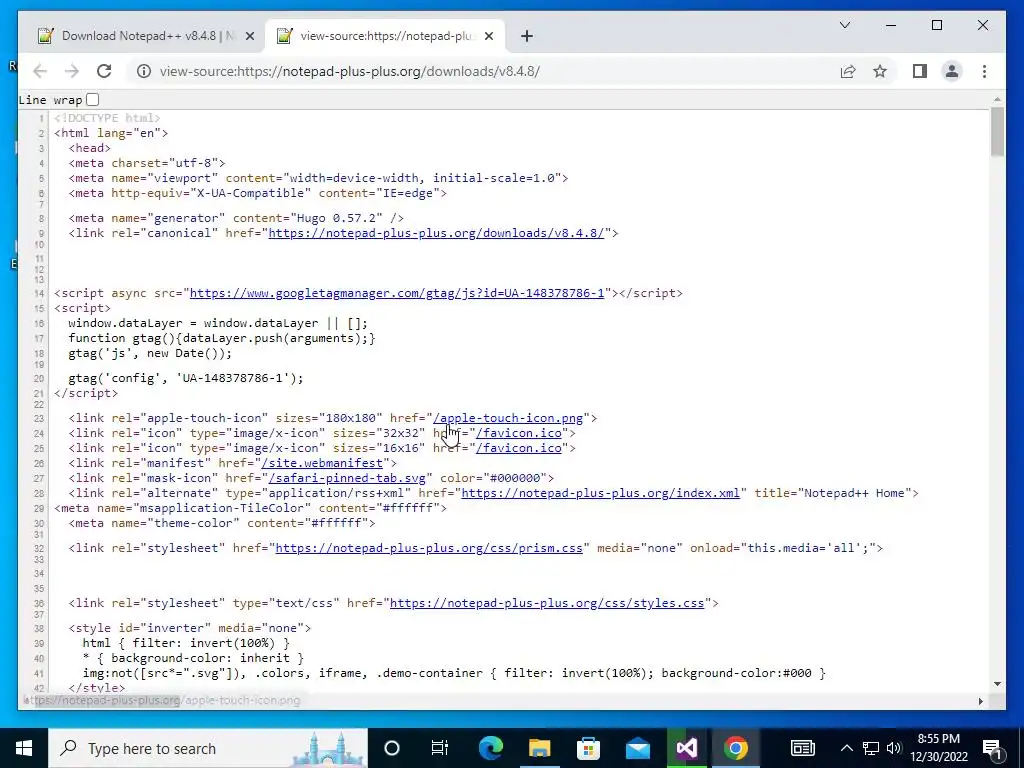
Task: Open canonical downloads/v8.4.8 link
Action: click(436, 233)
